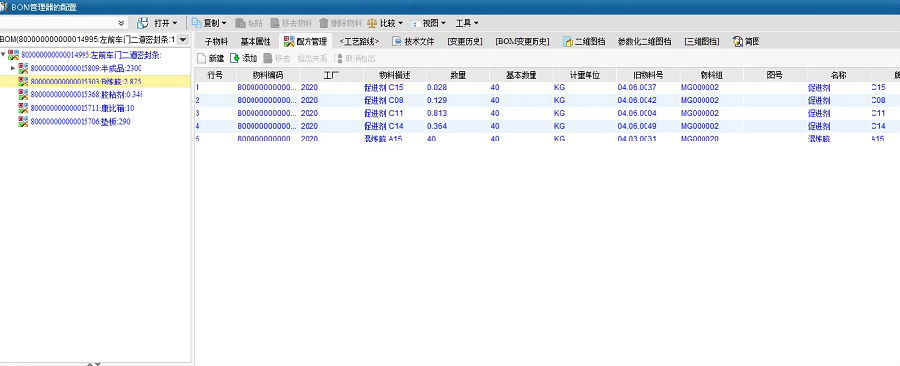Select the cell 促进剂 C15
The height and width of the screenshot is (366, 900).
(x=385, y=88)
